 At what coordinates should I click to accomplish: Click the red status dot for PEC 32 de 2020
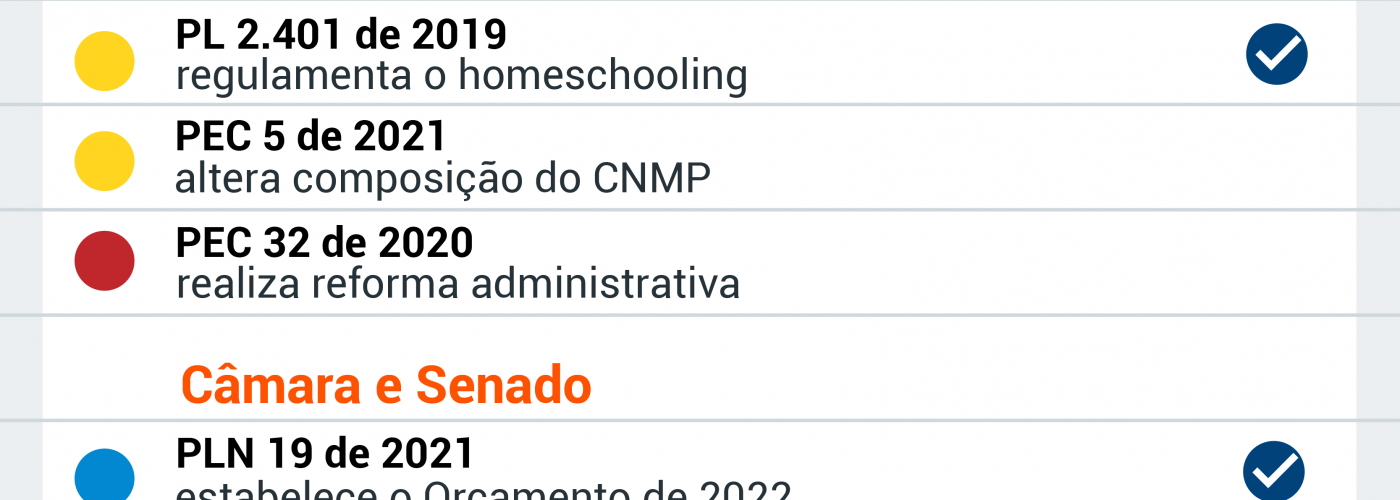[105, 261]
